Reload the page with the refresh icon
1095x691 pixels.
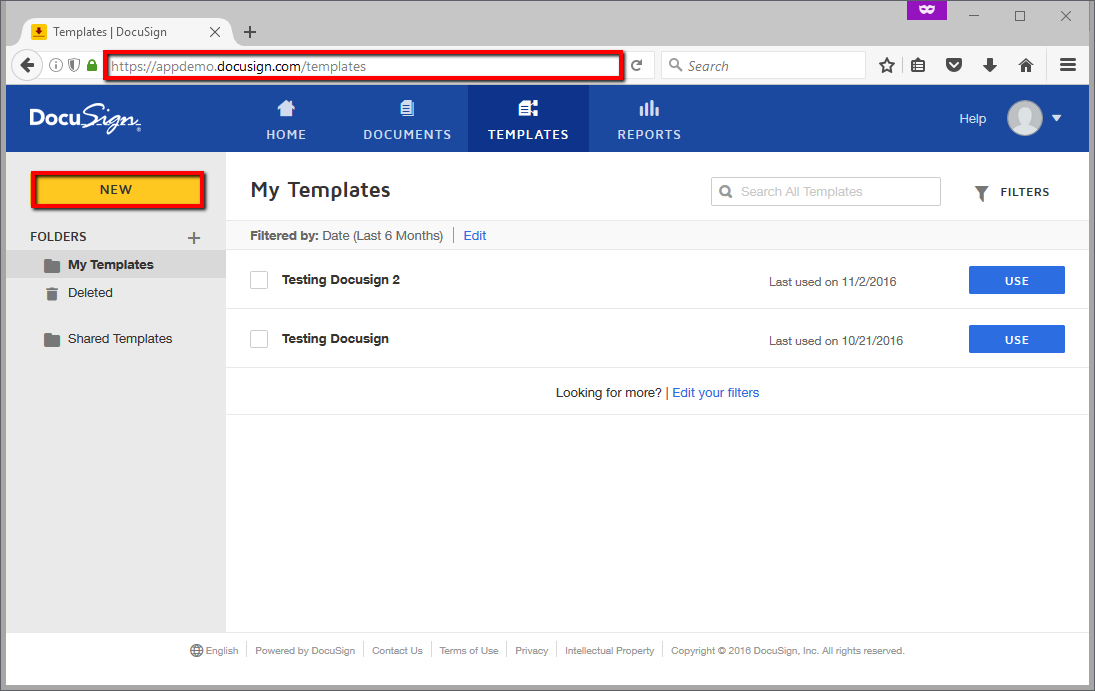pyautogui.click(x=636, y=66)
